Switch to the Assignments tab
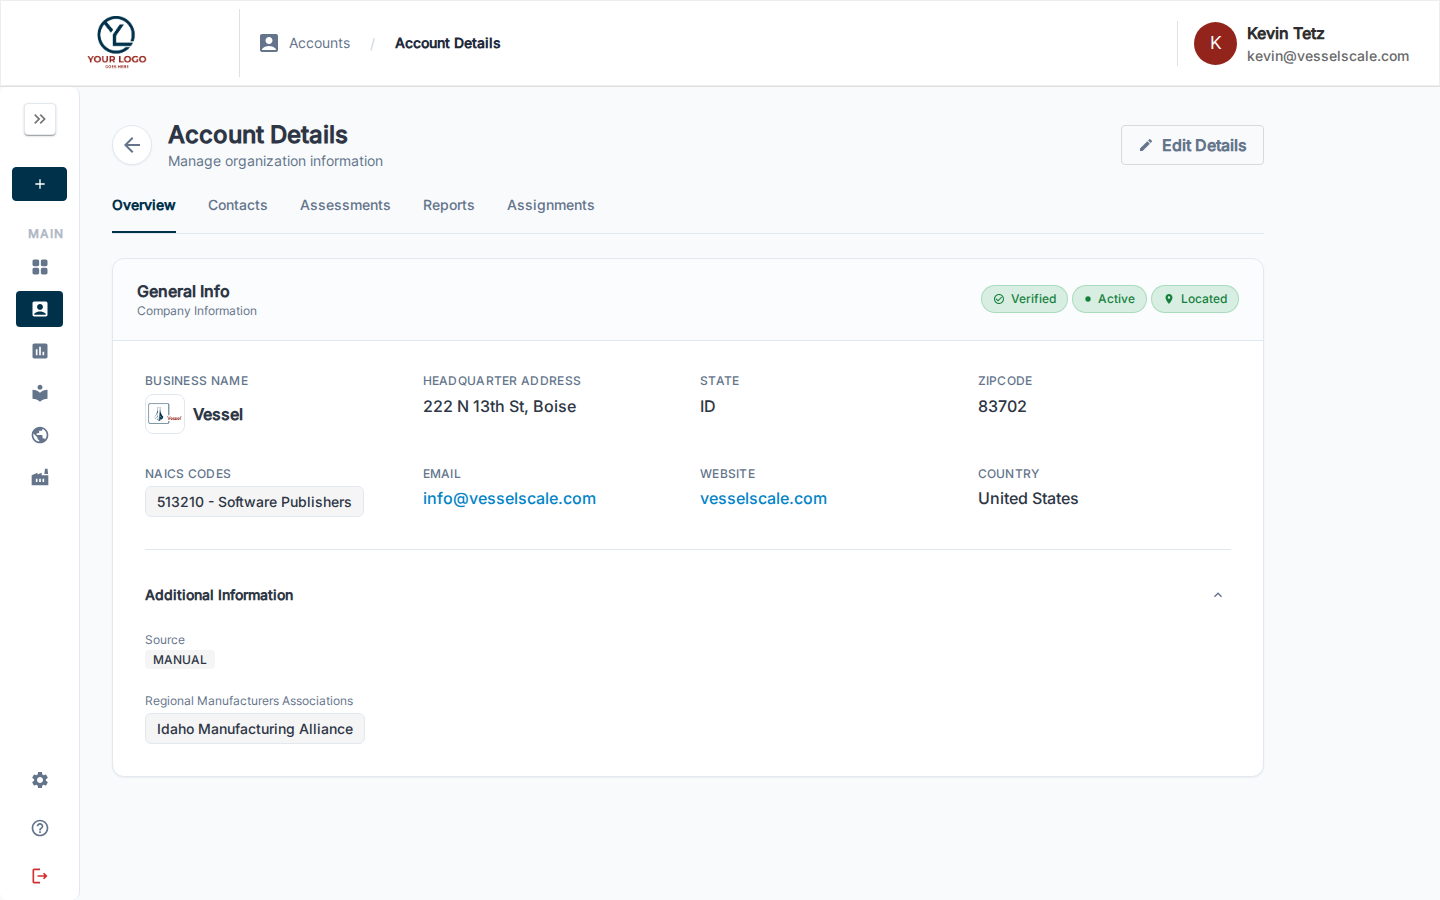Screen dimensions: 1440x900 [551, 205]
